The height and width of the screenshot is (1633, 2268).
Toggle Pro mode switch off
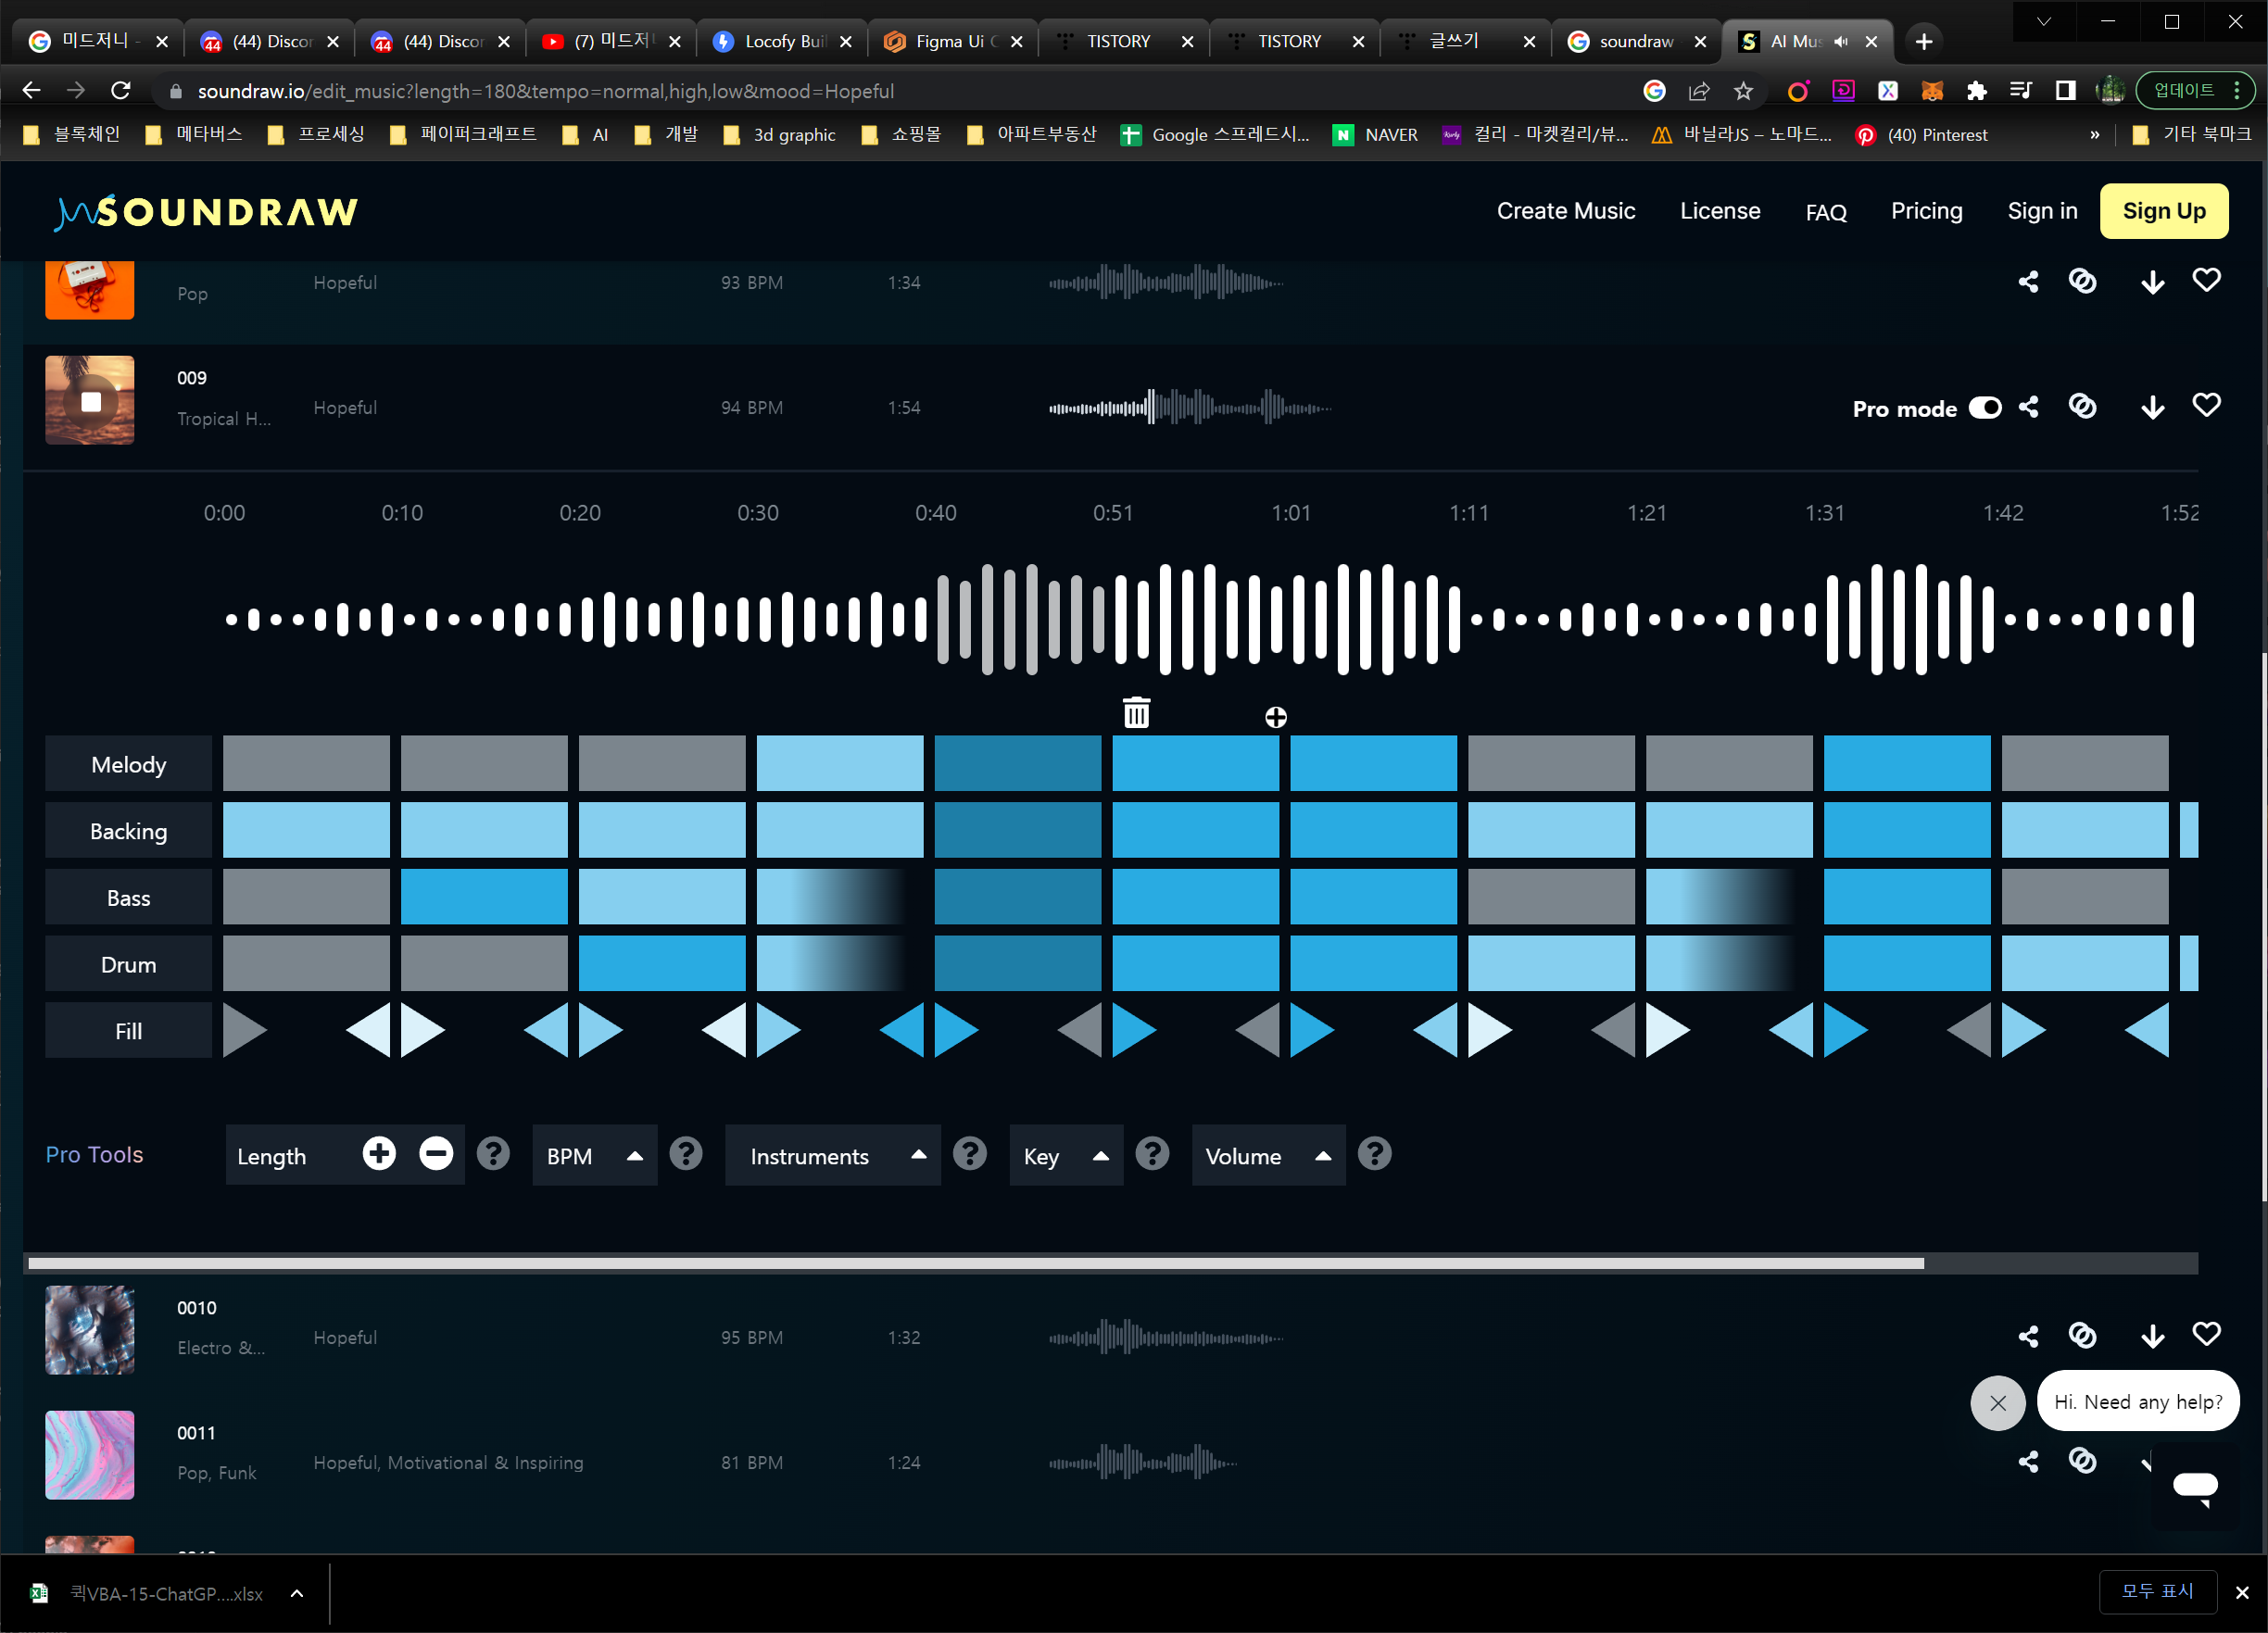click(1985, 408)
